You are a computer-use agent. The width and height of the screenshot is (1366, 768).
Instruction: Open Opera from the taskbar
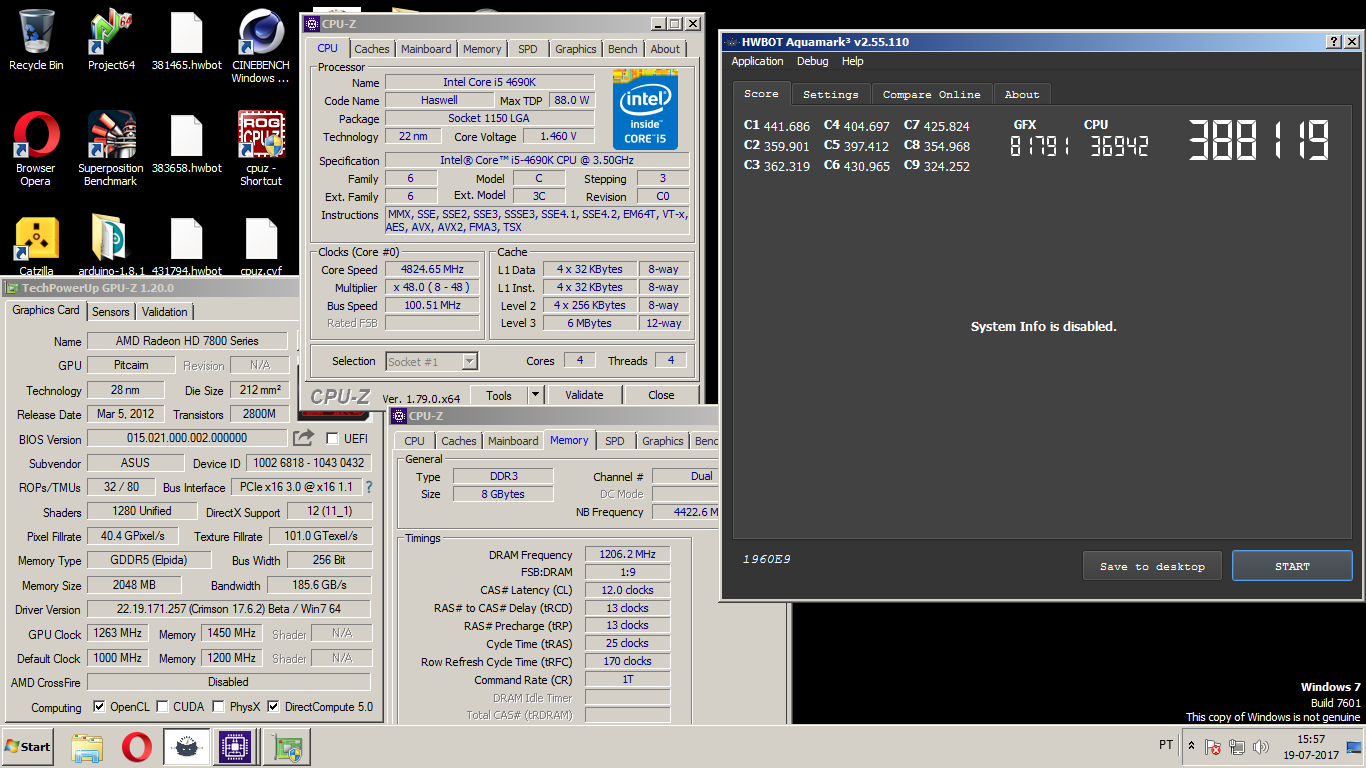coord(137,747)
